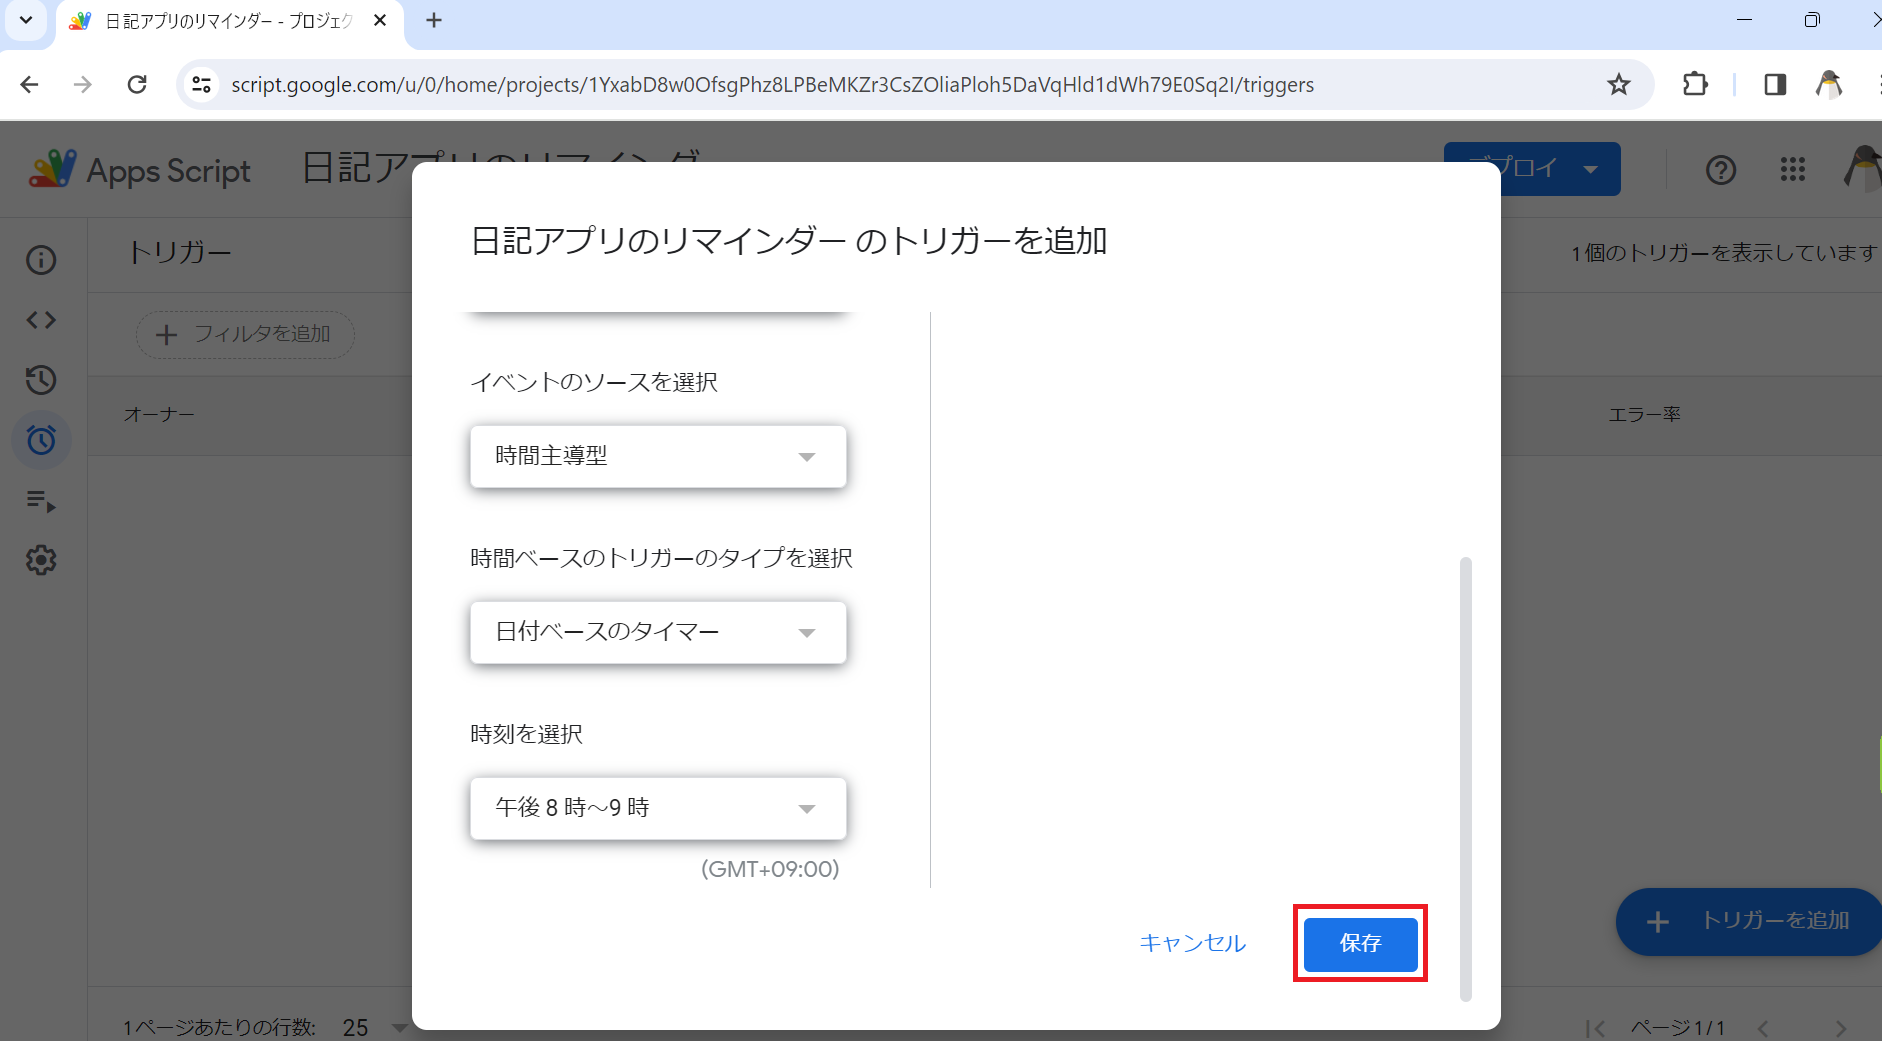This screenshot has width=1882, height=1041.
Task: Open the Executions list icon in sidebar
Action: point(41,500)
